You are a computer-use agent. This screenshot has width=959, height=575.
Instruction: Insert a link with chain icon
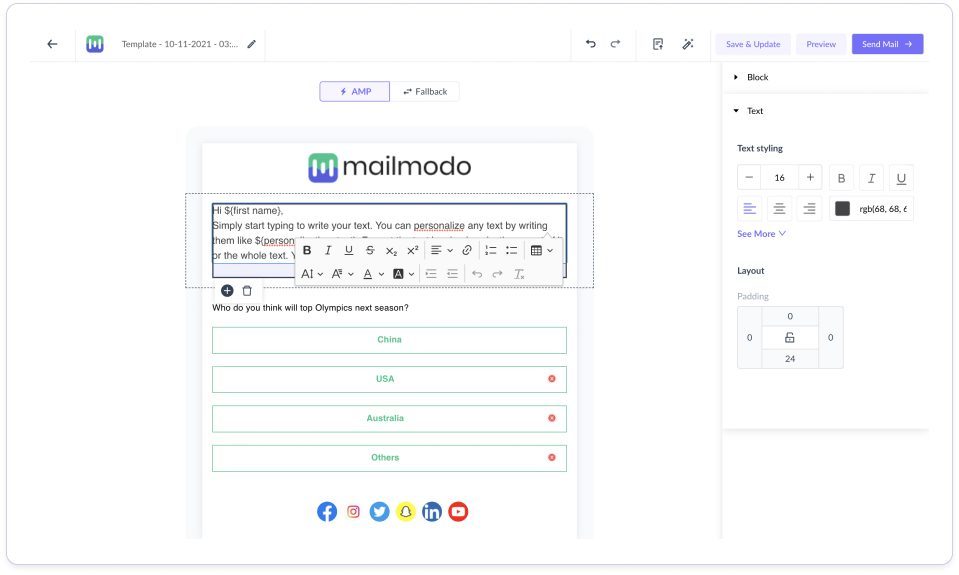pyautogui.click(x=467, y=250)
